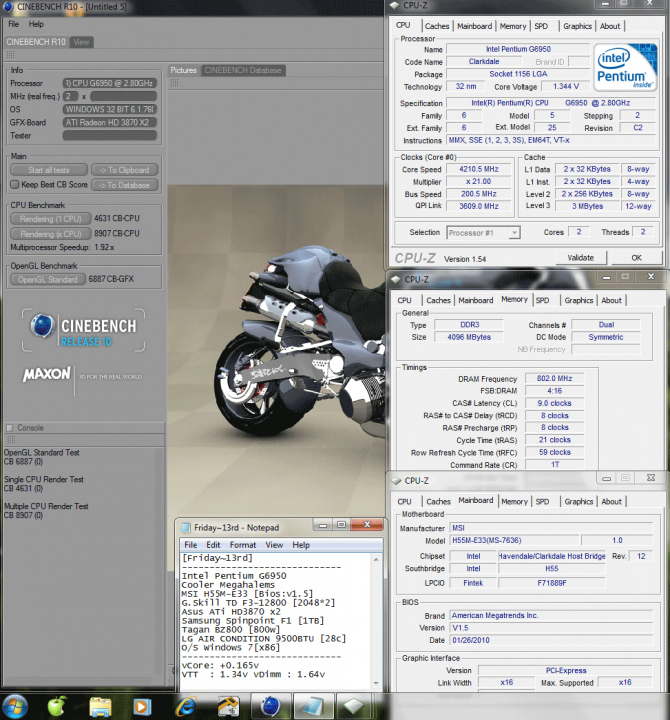The width and height of the screenshot is (670, 720).
Task: Click the rendered motorcycle picture
Action: 276,351
